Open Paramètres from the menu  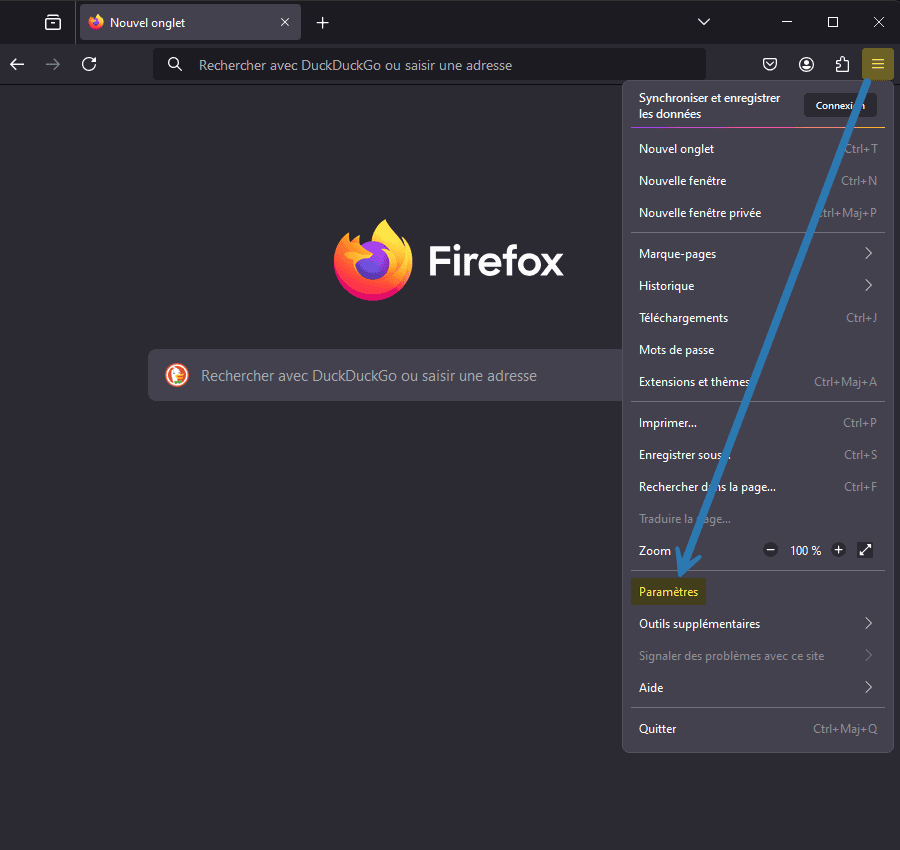pyautogui.click(x=758, y=592)
